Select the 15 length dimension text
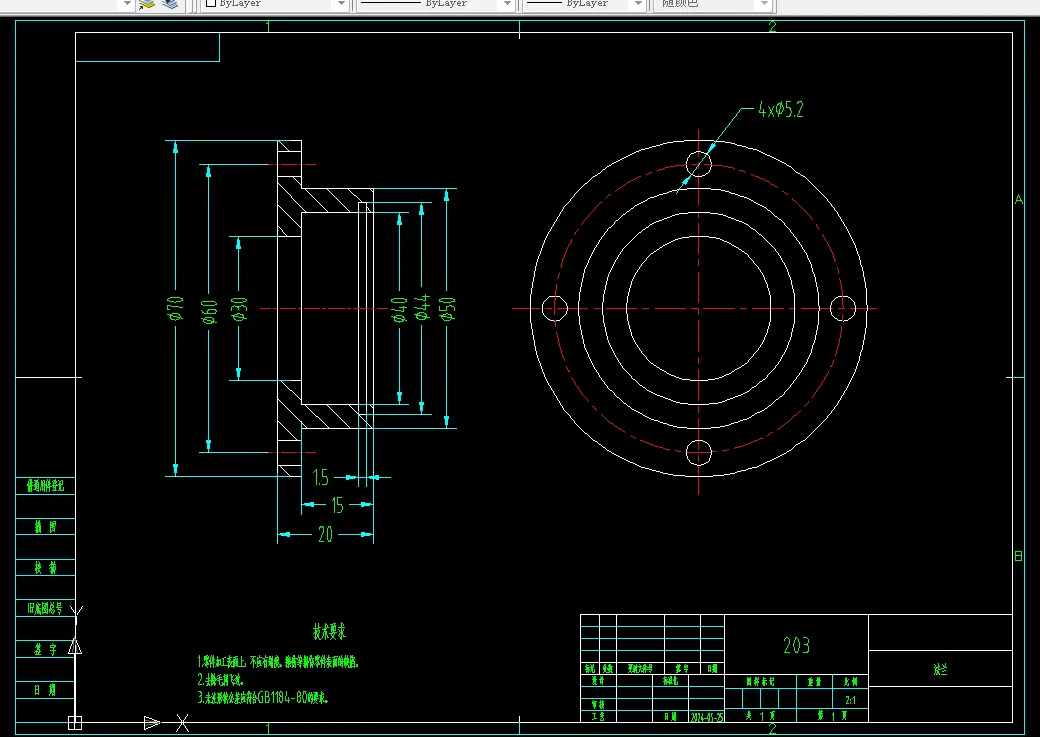The image size is (1040, 737). click(337, 505)
